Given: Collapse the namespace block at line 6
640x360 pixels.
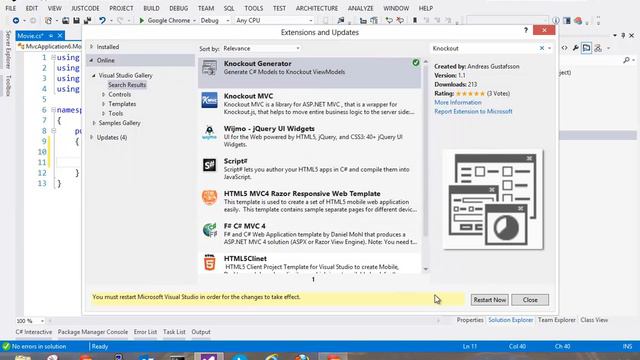Looking at the screenshot, I should pos(53,110).
